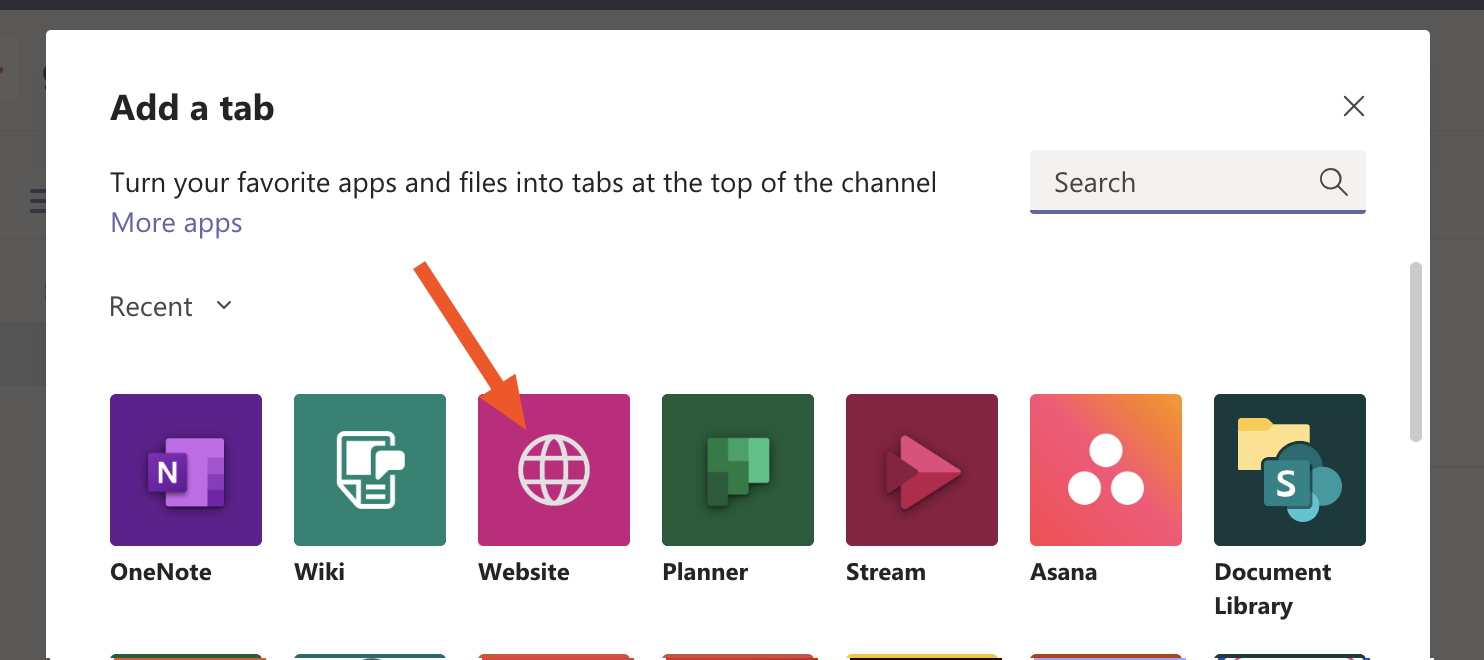Click the search magnifier icon
This screenshot has width=1484, height=660.
coord(1333,182)
